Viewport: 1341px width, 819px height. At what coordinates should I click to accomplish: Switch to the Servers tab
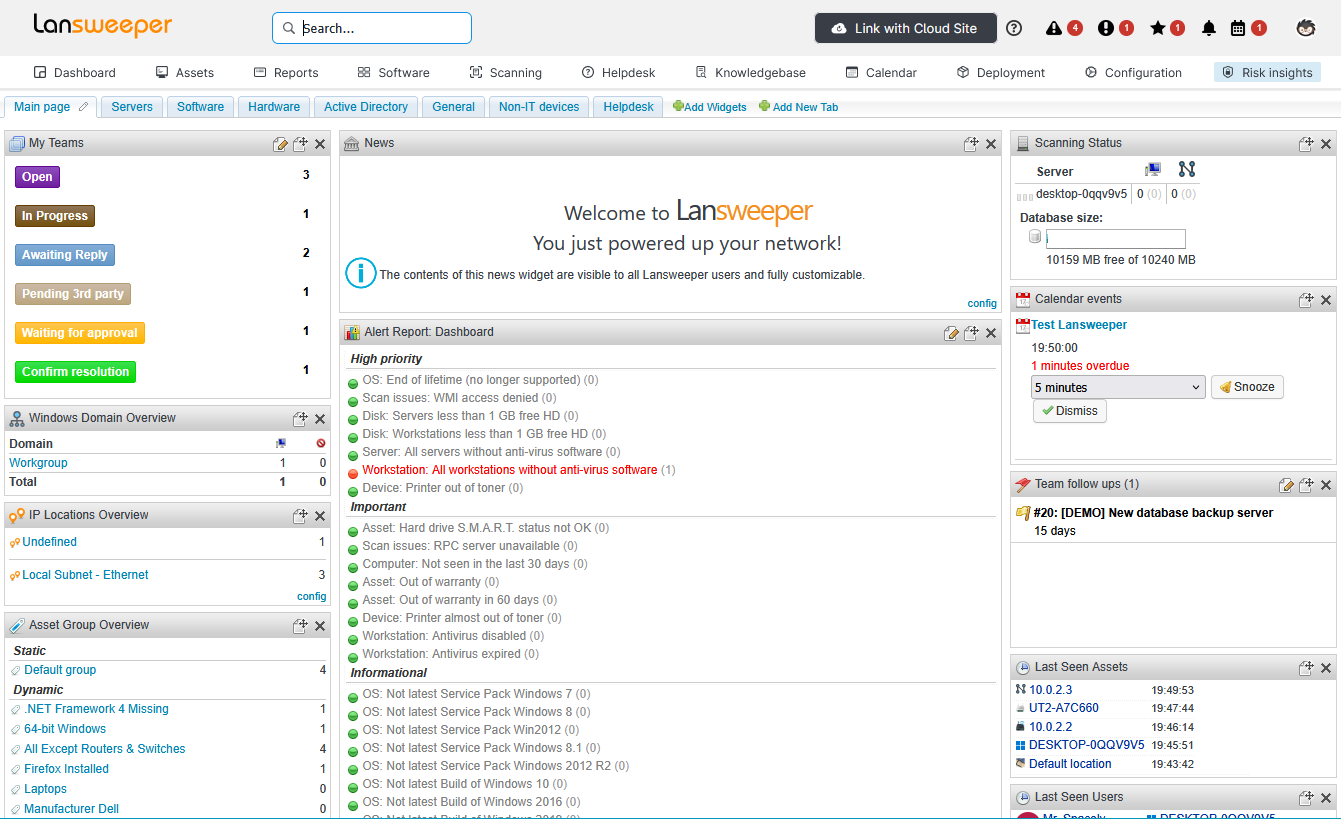[132, 107]
